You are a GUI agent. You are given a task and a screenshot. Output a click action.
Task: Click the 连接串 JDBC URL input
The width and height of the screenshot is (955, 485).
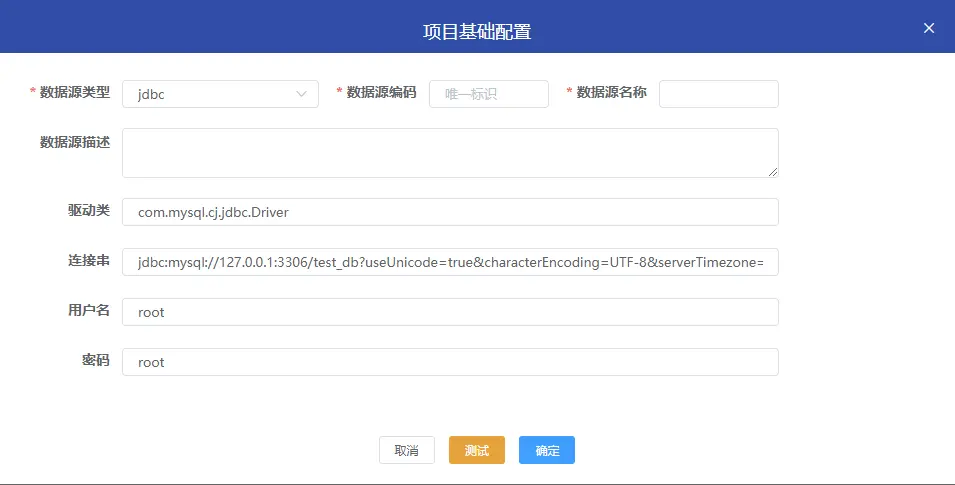coord(449,262)
